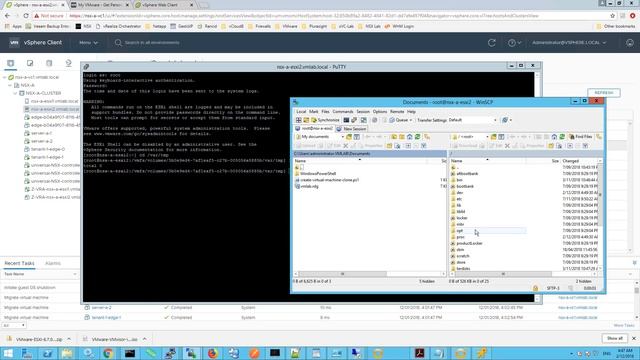Open the Hosts and Clusters inventory view
Viewport: 640px width, 360px height.
11,63
